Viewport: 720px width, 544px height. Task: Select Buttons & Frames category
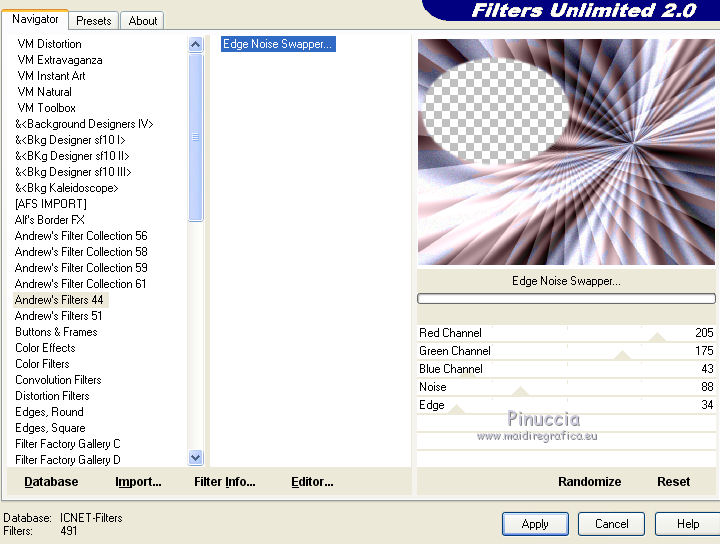56,332
